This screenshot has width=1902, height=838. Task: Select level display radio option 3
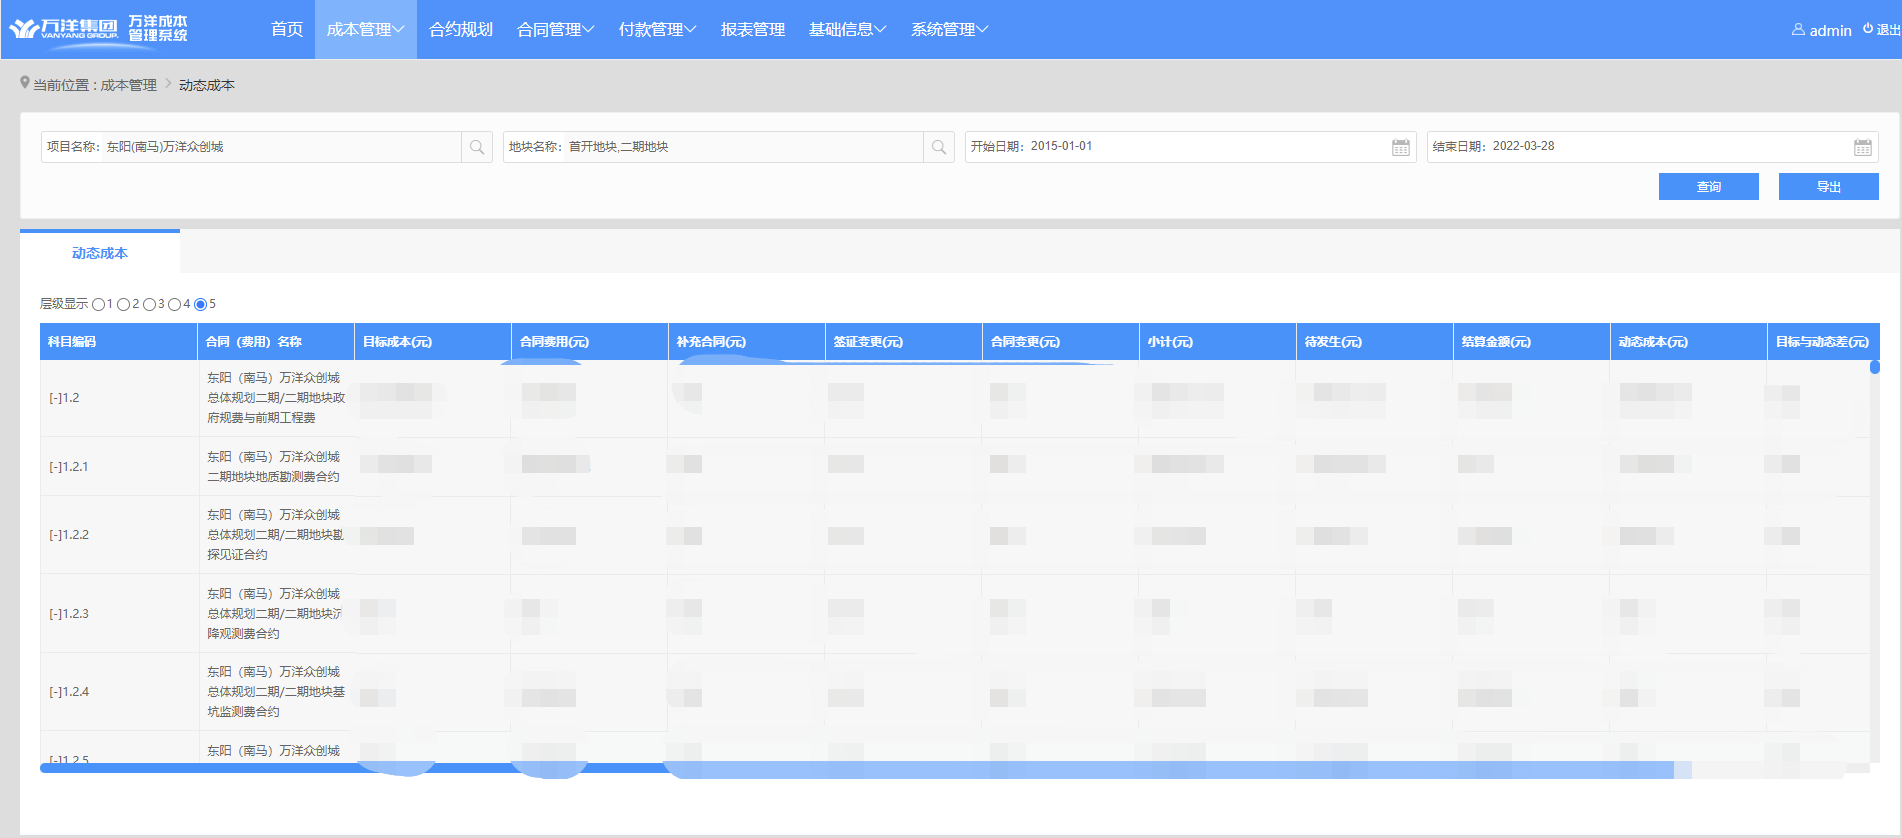click(x=149, y=305)
